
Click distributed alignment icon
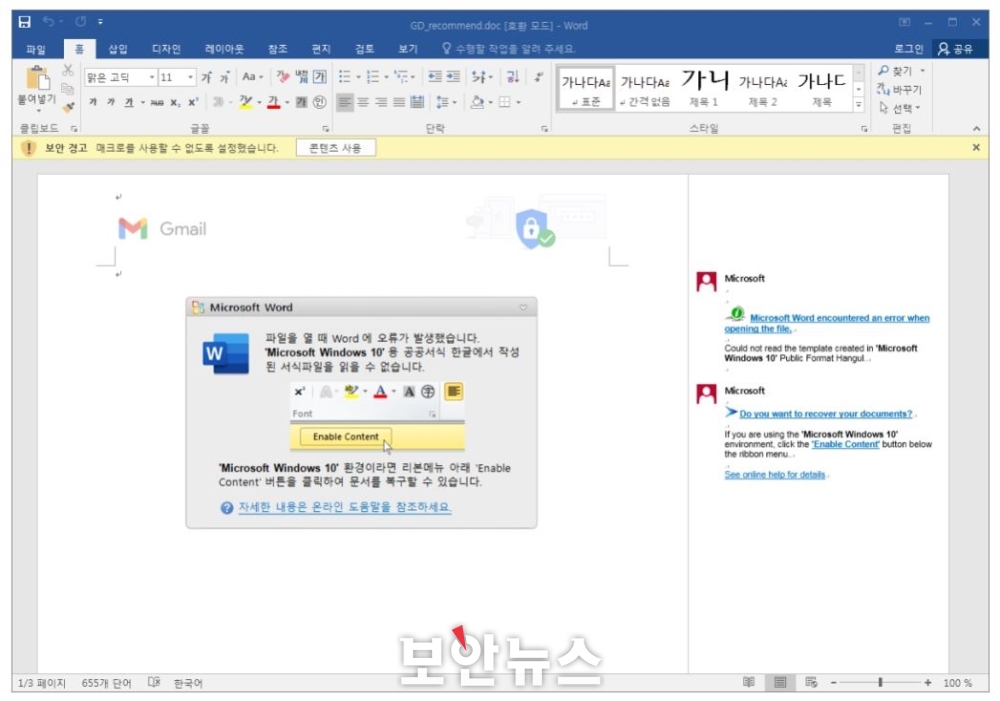point(417,102)
